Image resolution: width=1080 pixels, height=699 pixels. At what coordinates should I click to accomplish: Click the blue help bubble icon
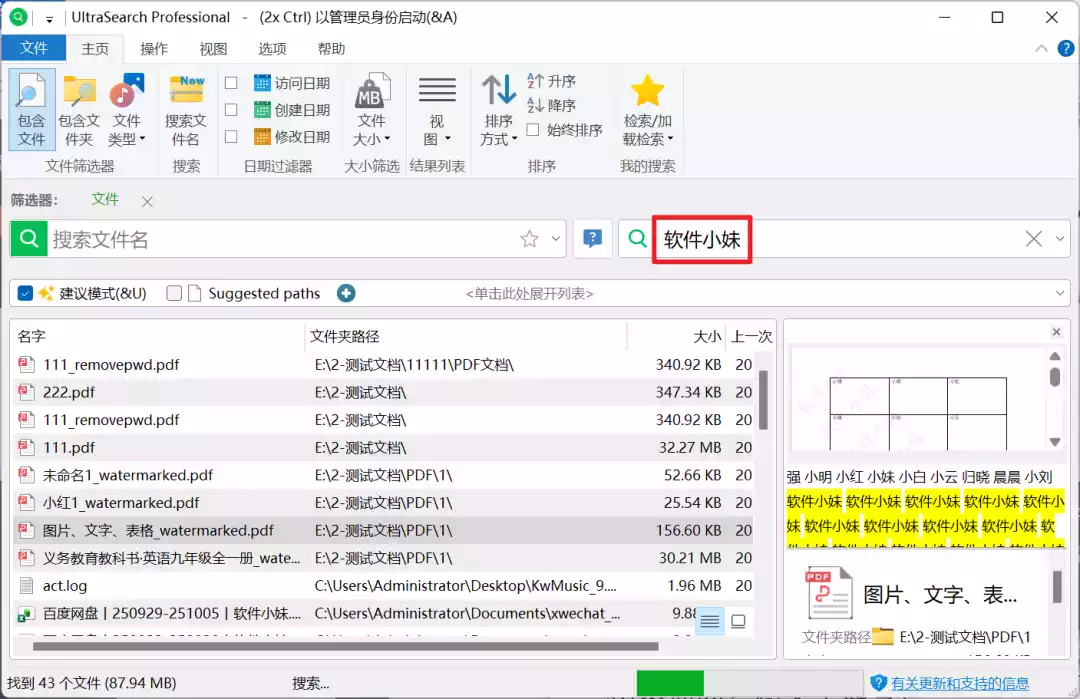592,239
